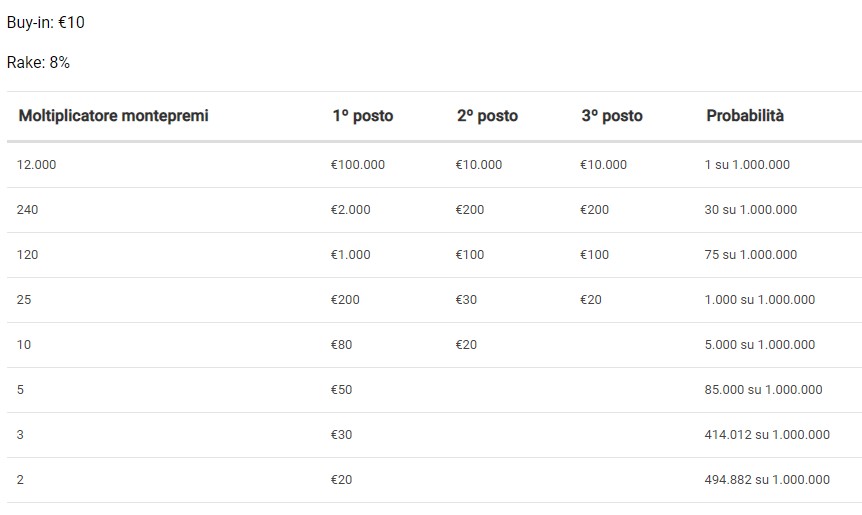Click the 414.012 su 1.000.000 probability

pos(767,435)
